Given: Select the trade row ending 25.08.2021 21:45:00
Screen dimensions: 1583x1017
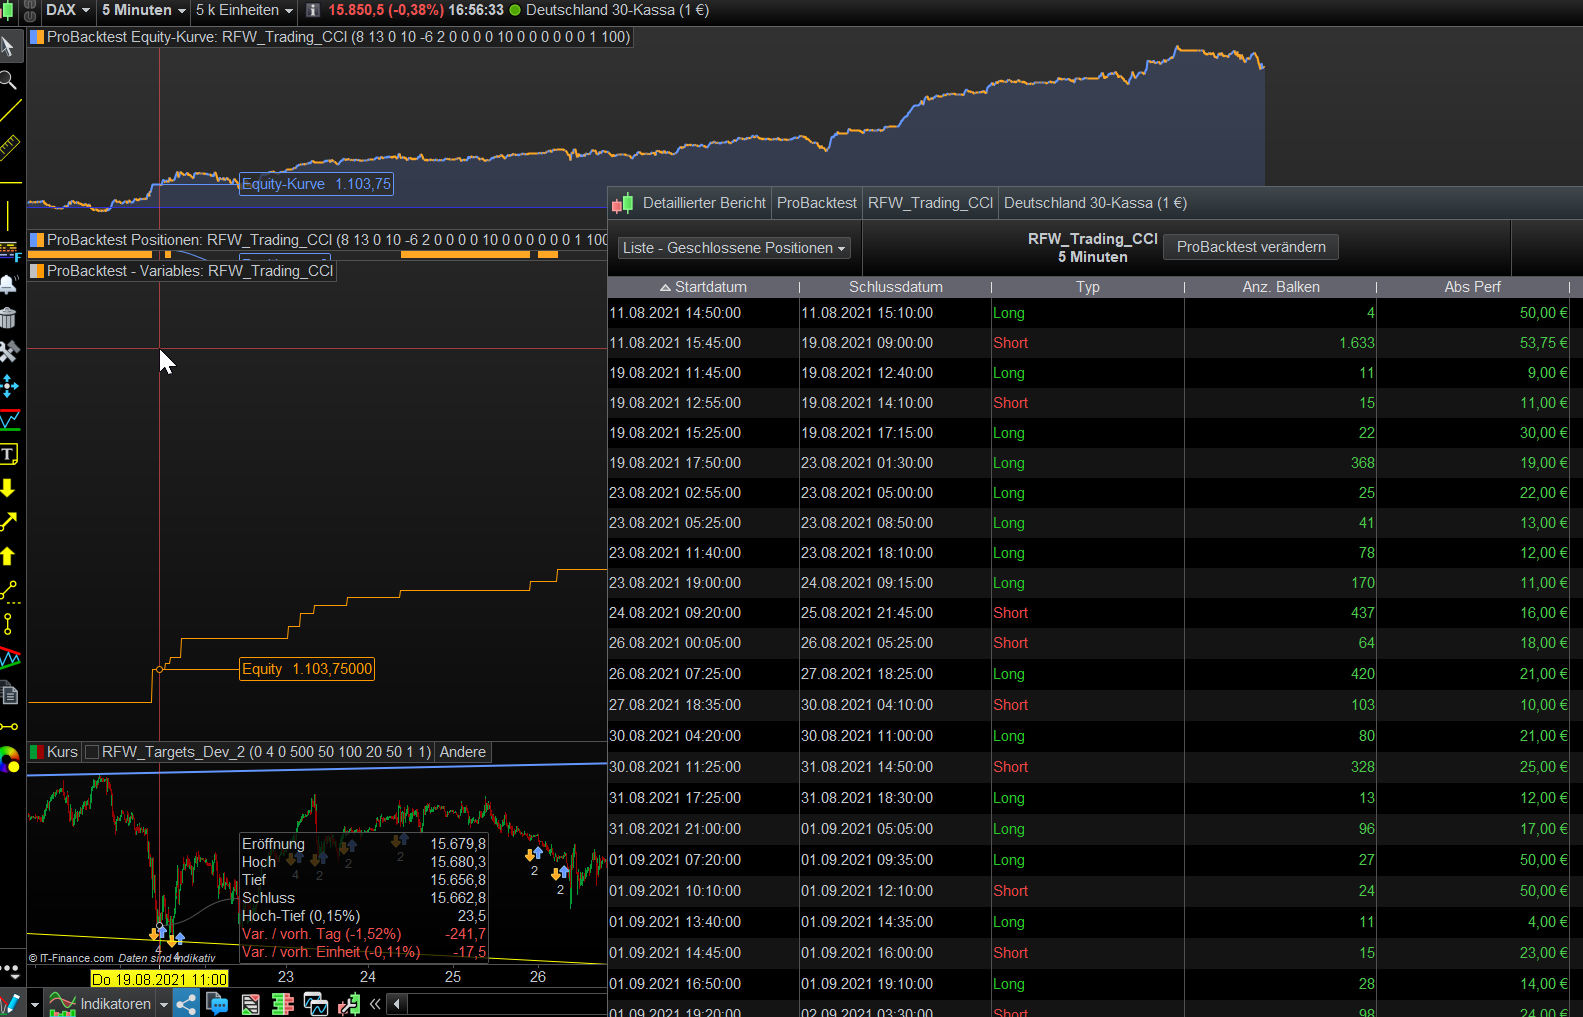Looking at the screenshot, I should pos(1090,613).
